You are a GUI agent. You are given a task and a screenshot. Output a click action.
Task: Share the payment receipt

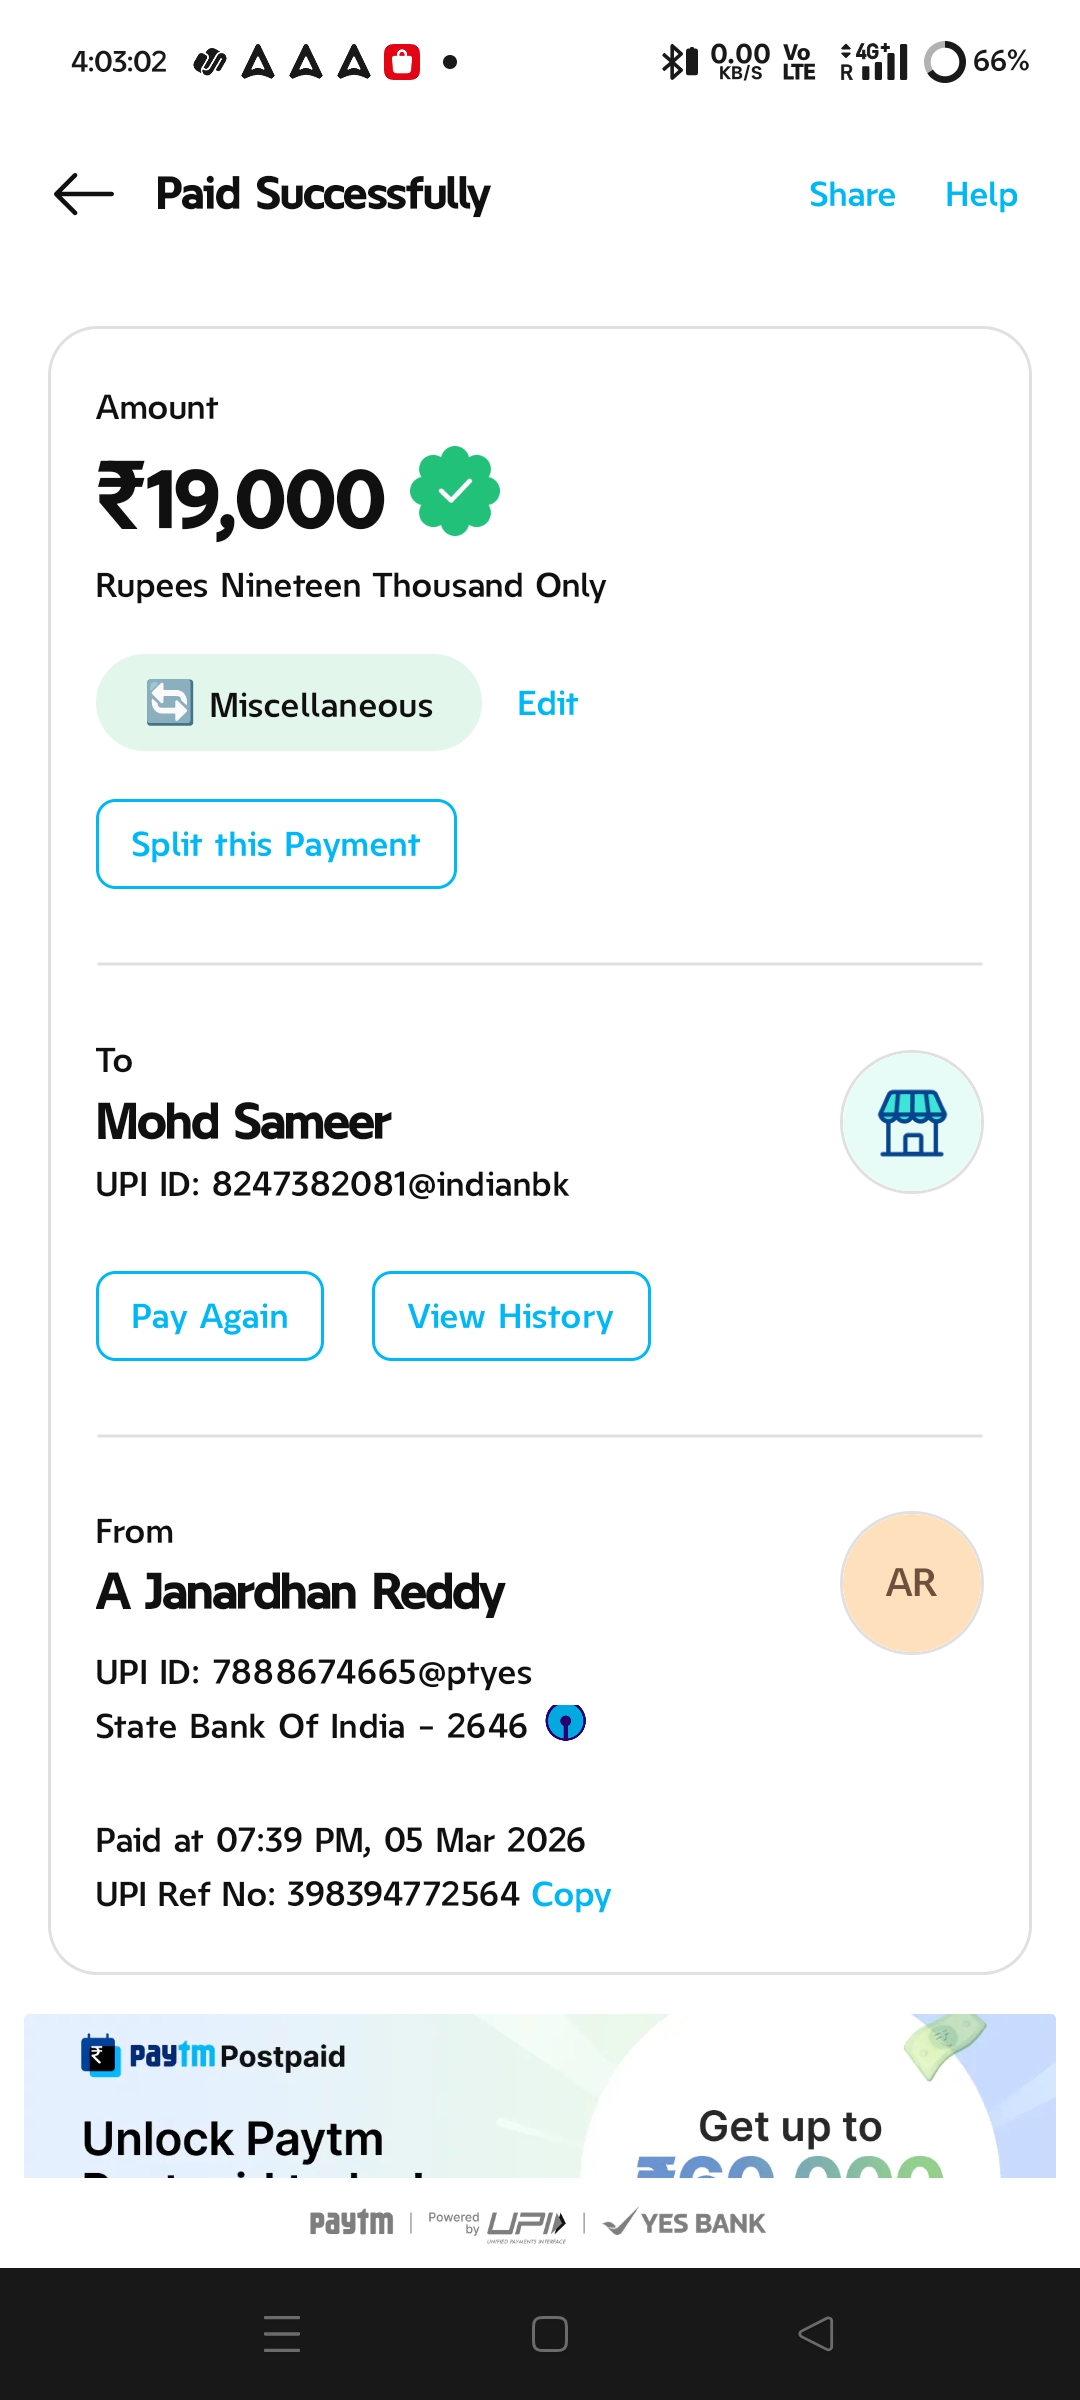point(852,194)
